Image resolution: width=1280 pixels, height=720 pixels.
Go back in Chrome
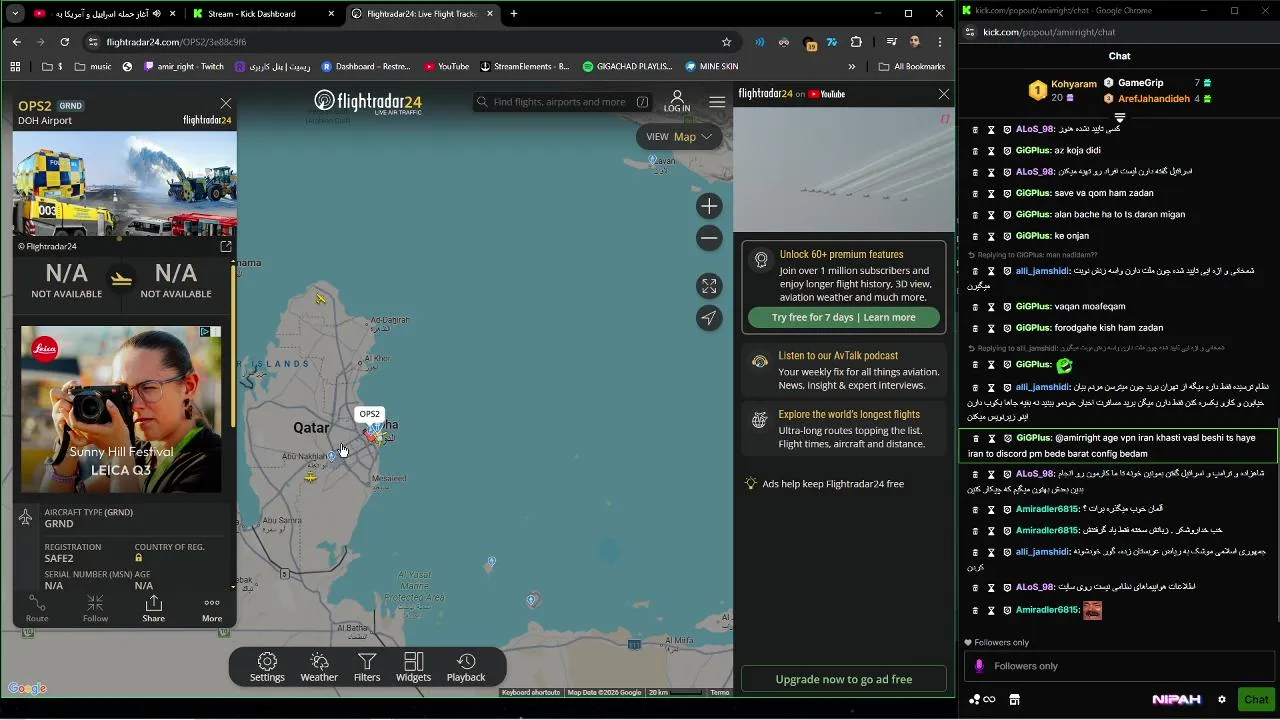[x=17, y=42]
